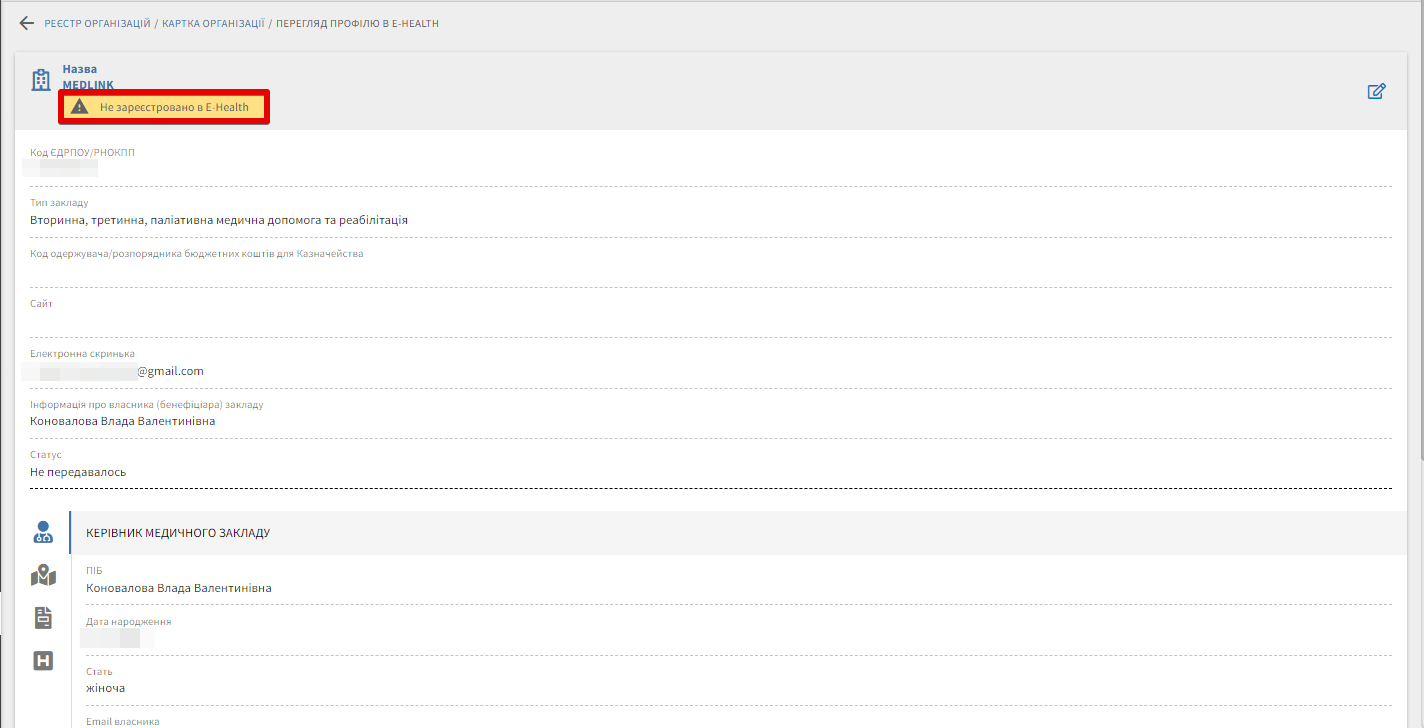Click the owner name under Інформація про власника
1424x728 pixels.
(x=122, y=421)
